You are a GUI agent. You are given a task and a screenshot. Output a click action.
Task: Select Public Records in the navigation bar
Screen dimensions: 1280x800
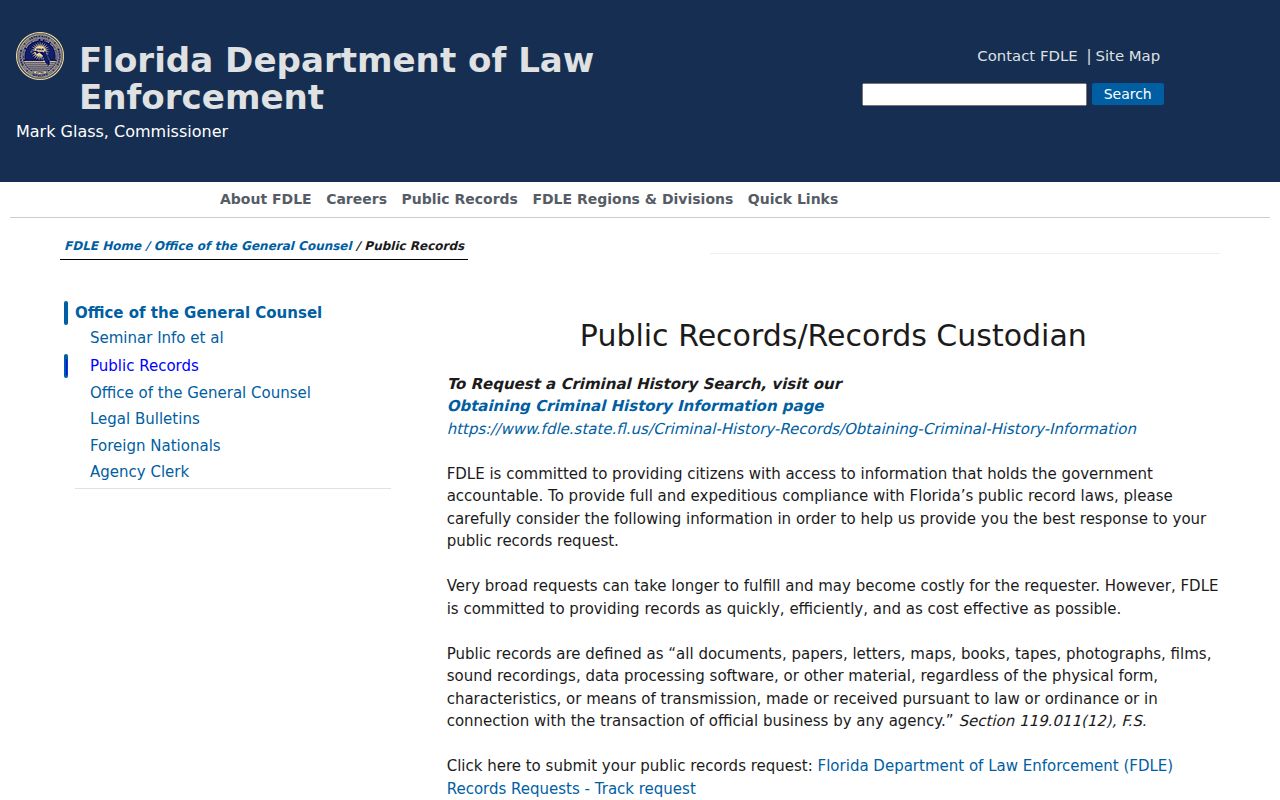(460, 199)
